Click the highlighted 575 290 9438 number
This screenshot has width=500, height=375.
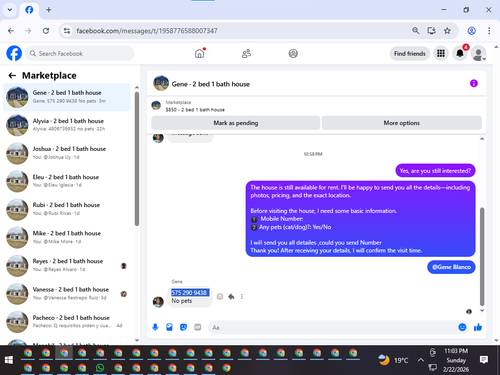click(190, 293)
